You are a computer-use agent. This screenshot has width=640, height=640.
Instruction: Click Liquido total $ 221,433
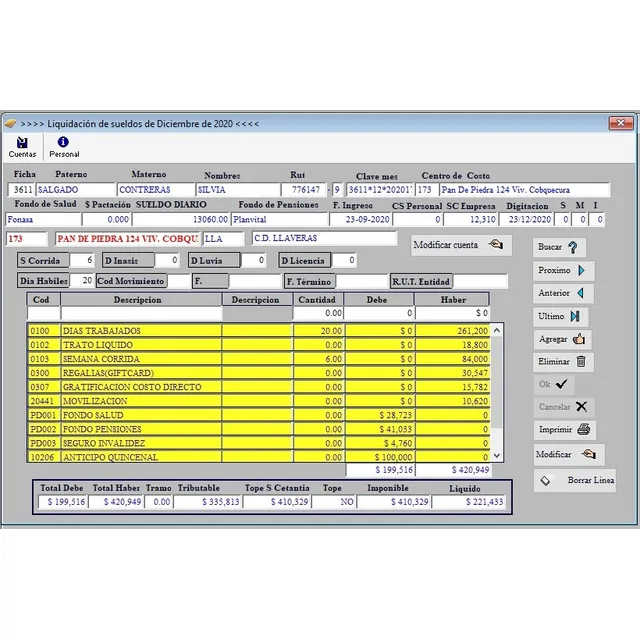469,502
